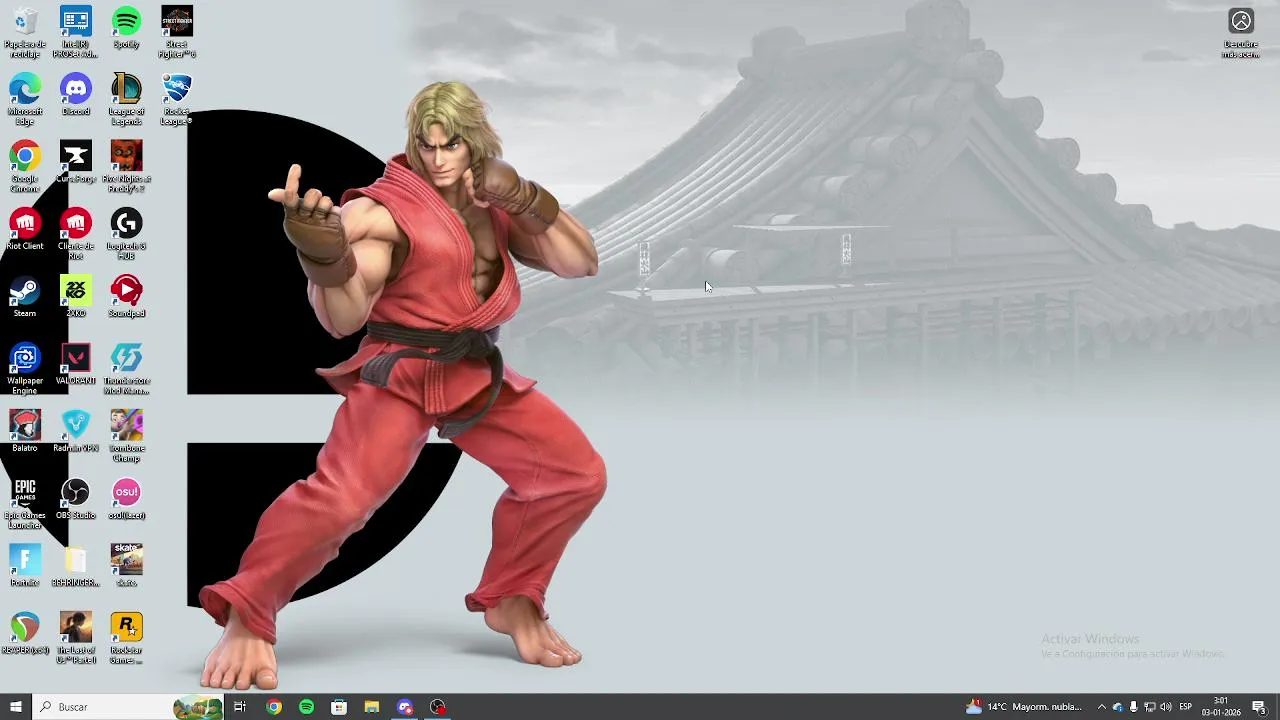
Task: Open Task View from the taskbar
Action: (240, 707)
